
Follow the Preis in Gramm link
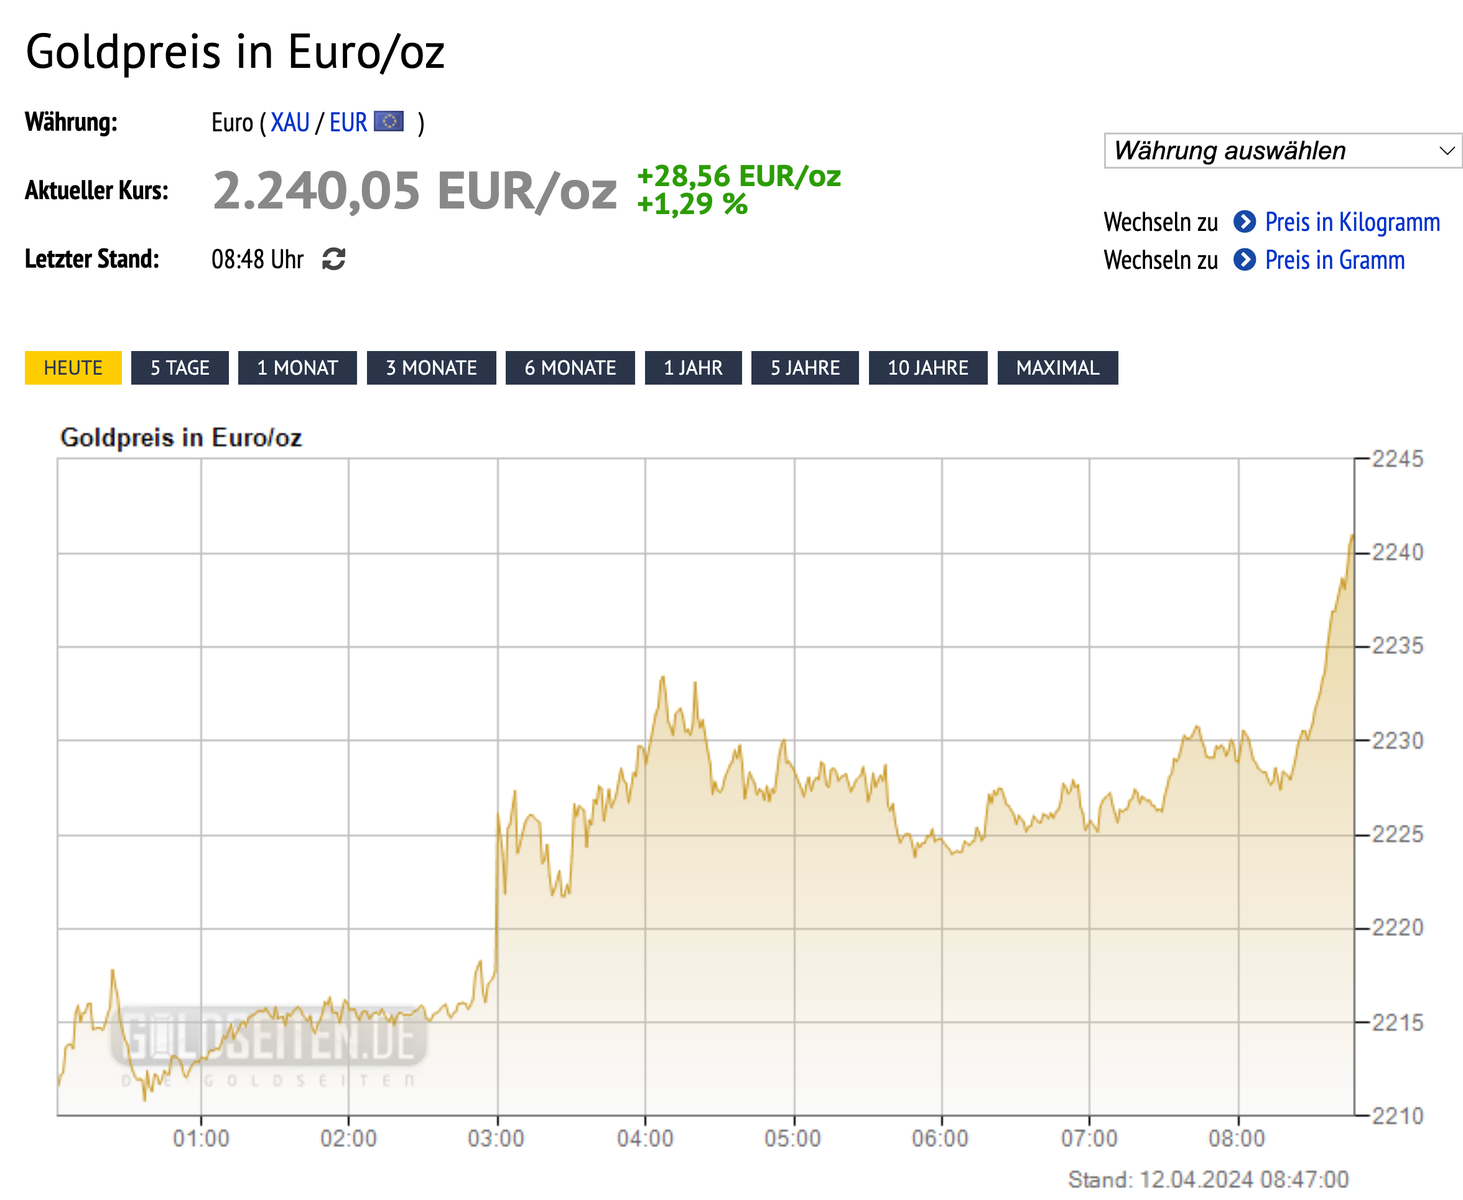(1334, 260)
